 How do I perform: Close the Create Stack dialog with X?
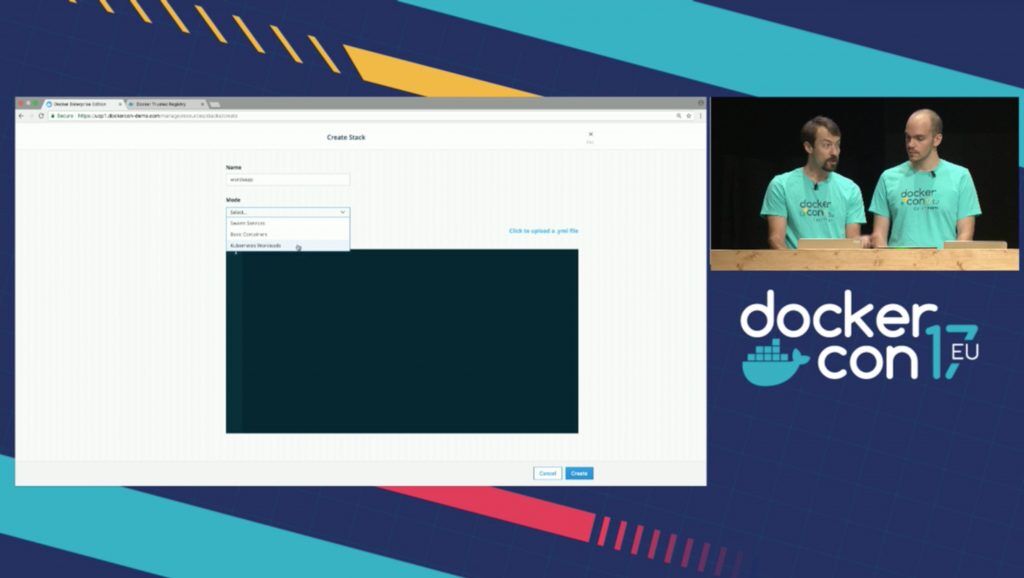[x=590, y=135]
